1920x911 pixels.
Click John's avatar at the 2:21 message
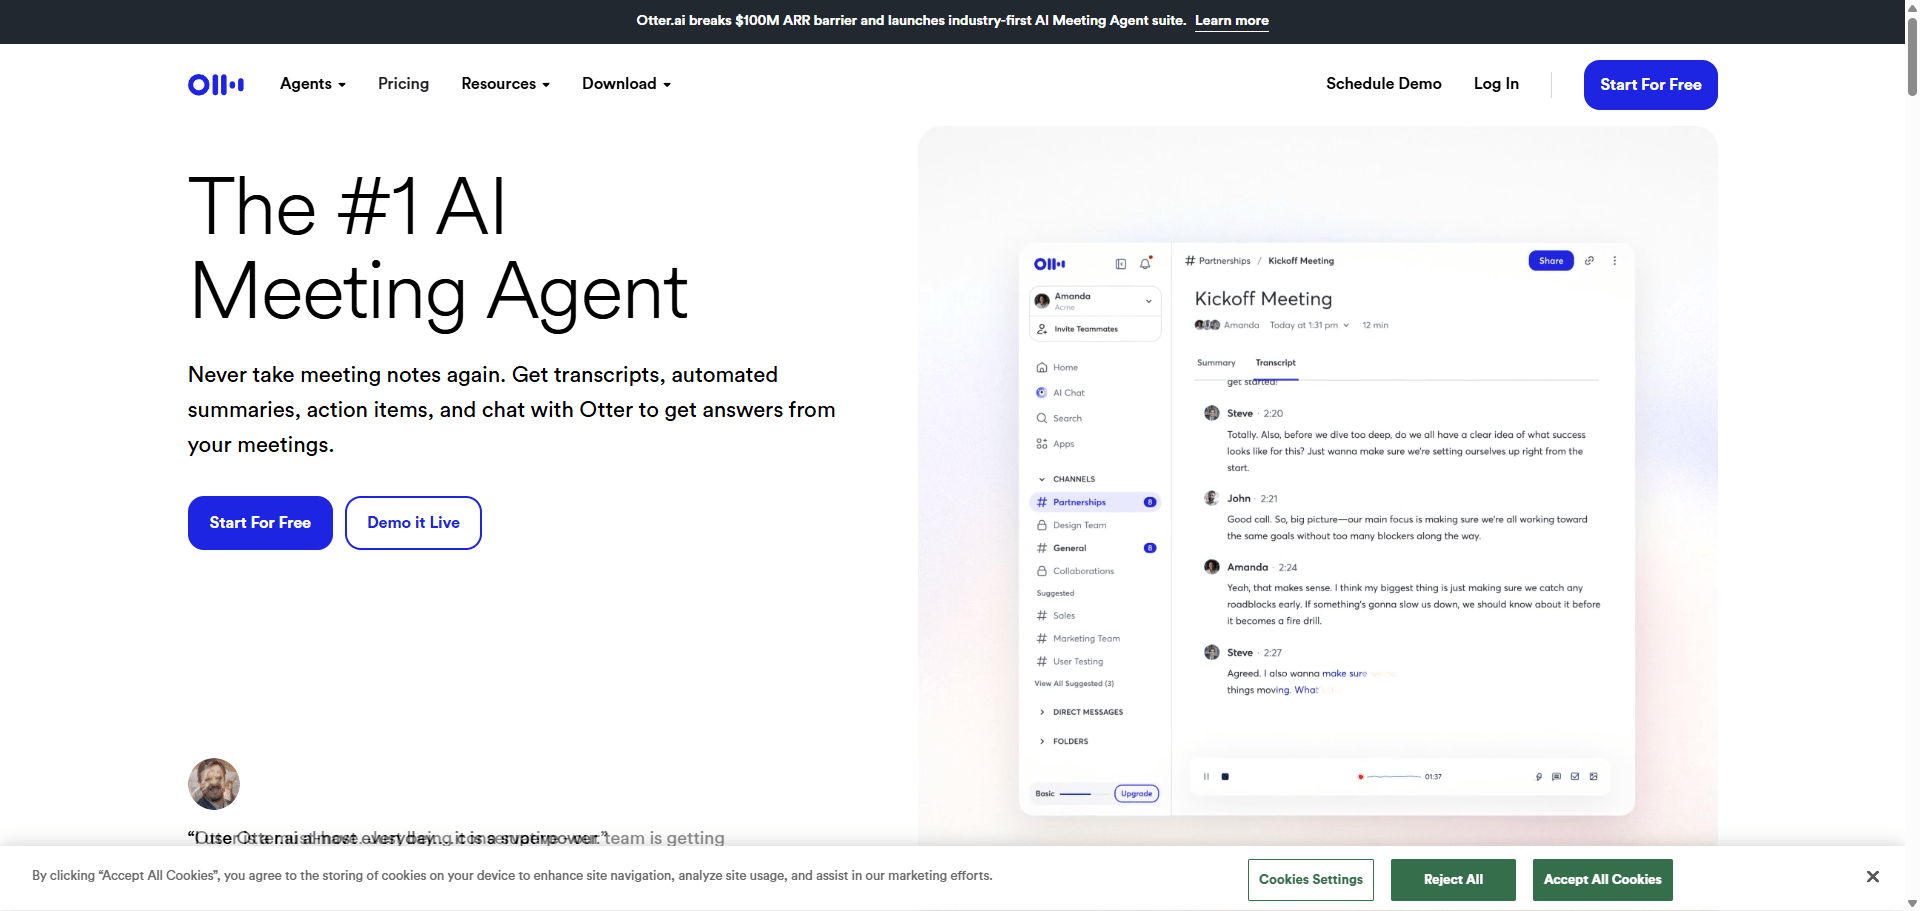pos(1212,498)
